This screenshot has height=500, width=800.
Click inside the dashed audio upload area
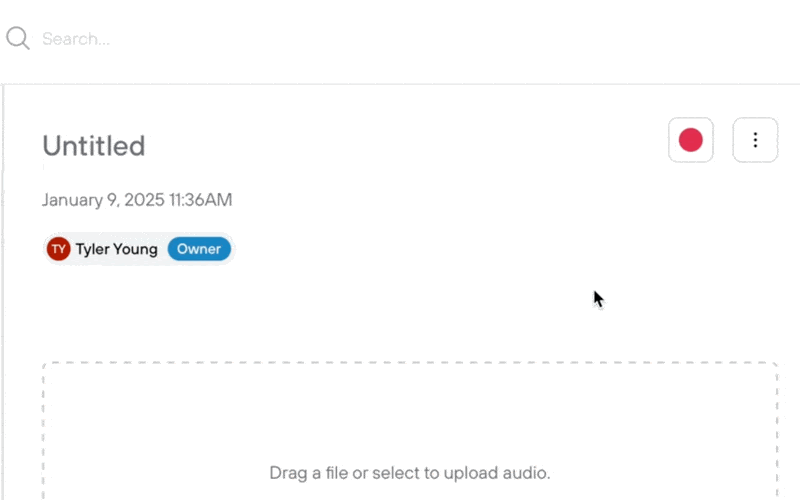tap(410, 431)
